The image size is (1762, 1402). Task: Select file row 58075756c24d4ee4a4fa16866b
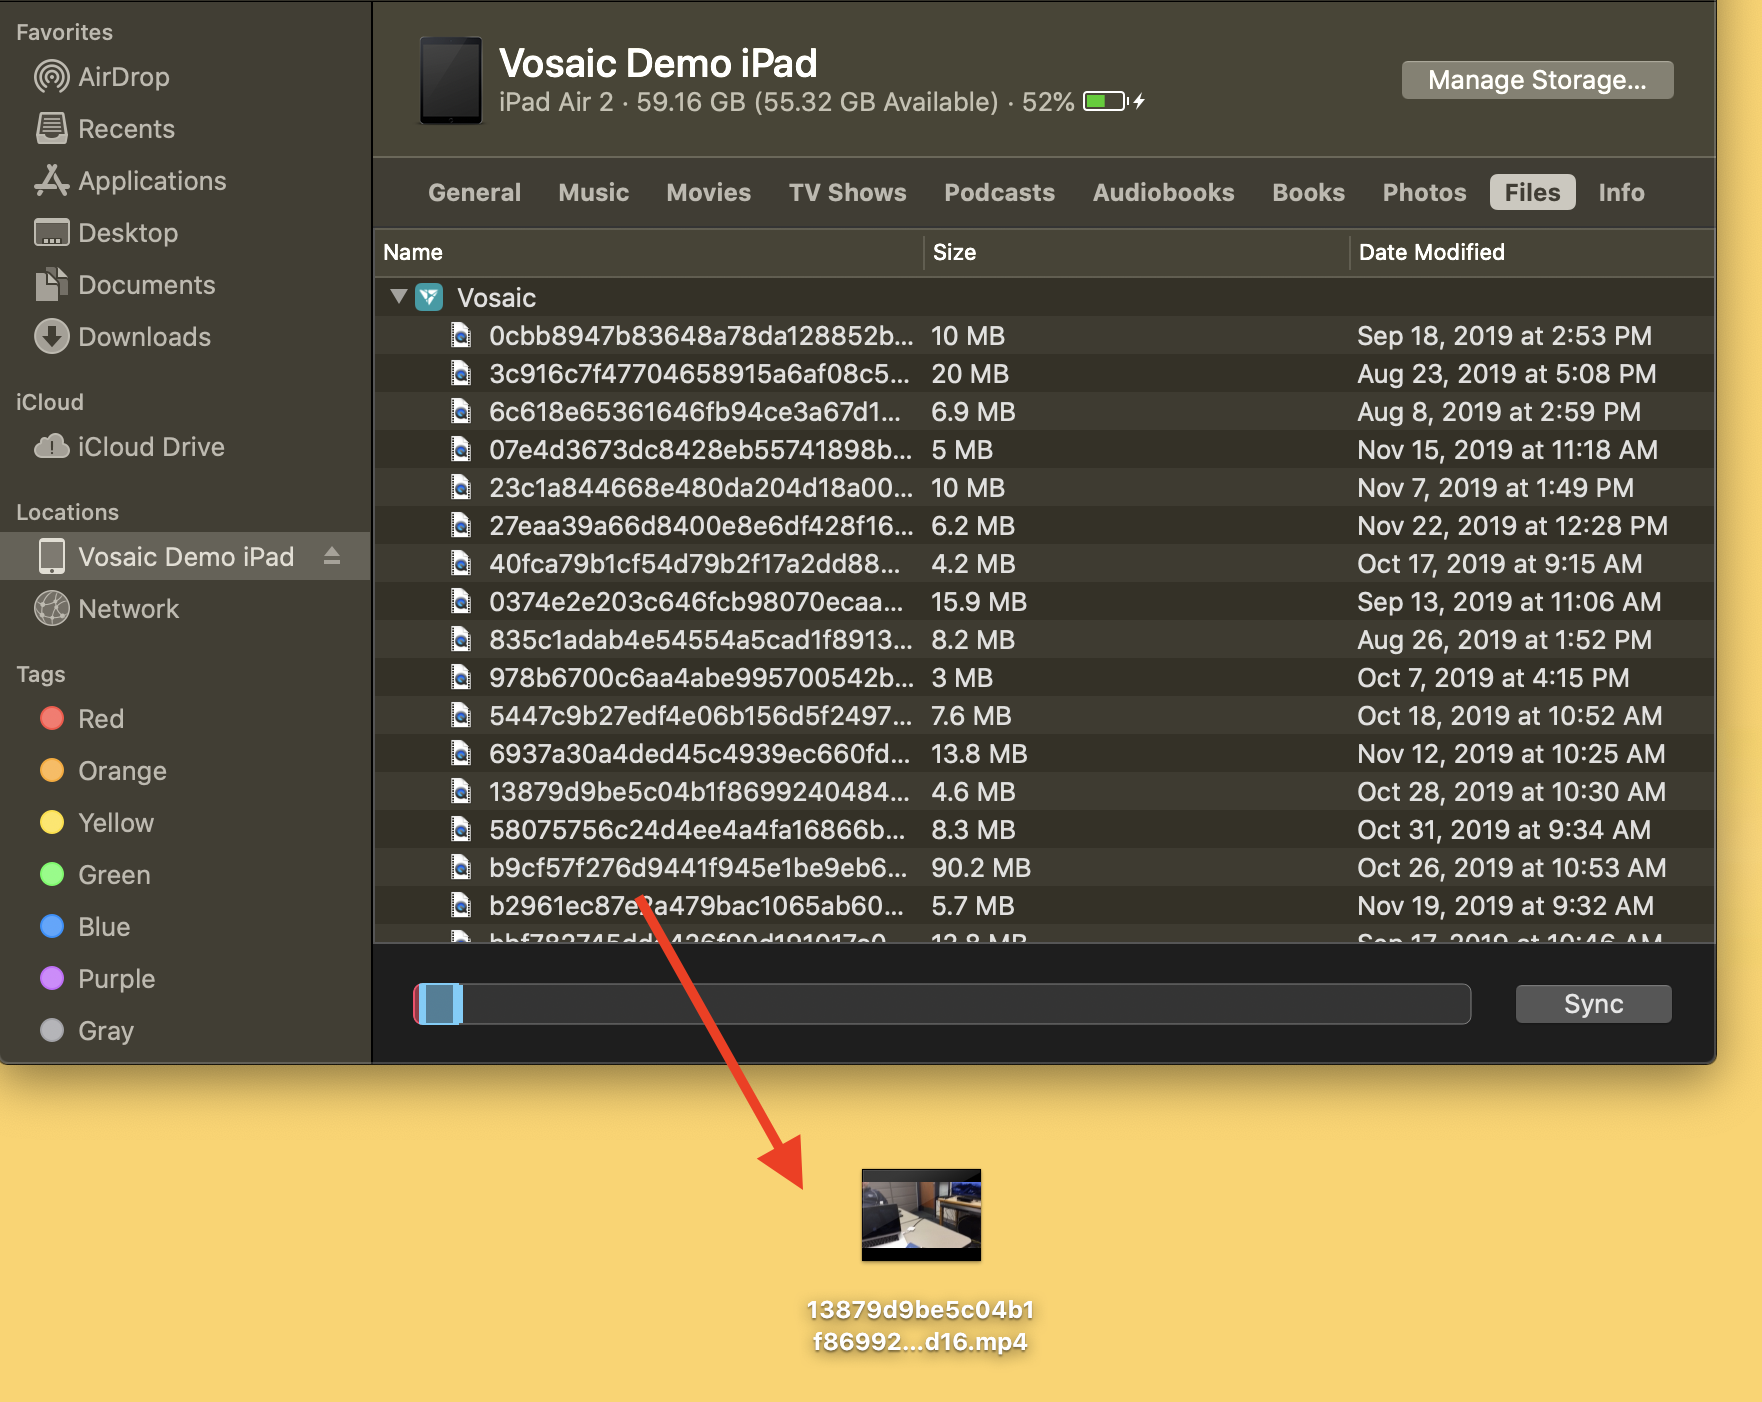[1044, 829]
